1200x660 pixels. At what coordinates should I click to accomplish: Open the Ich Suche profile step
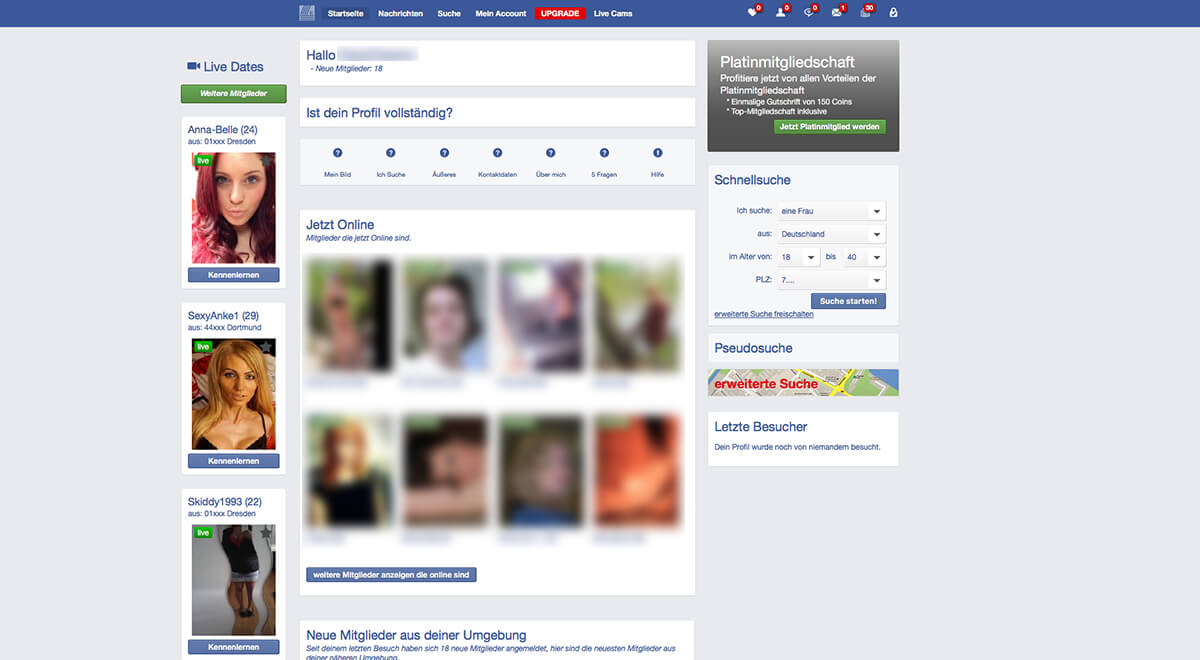(390, 174)
